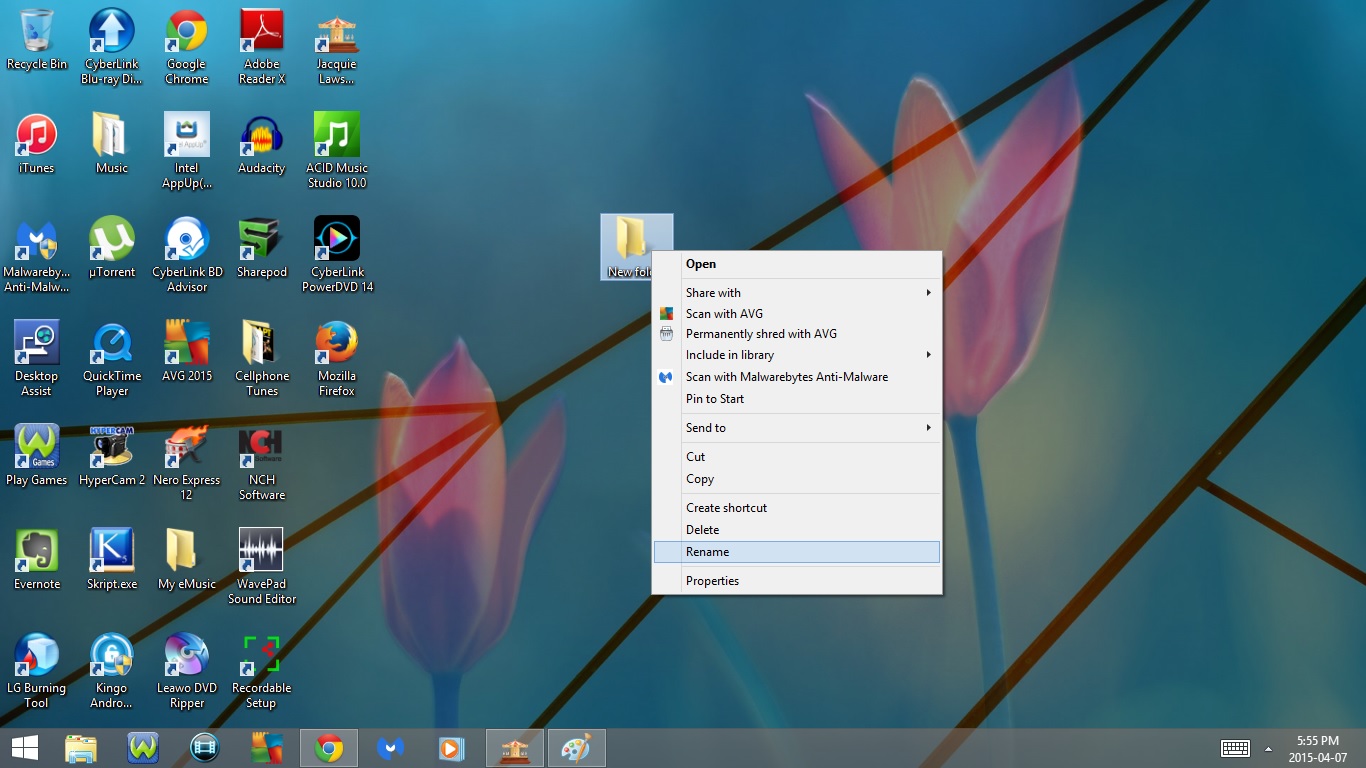
Task: Select the Google Chrome desktop shortcut
Action: coord(187,47)
